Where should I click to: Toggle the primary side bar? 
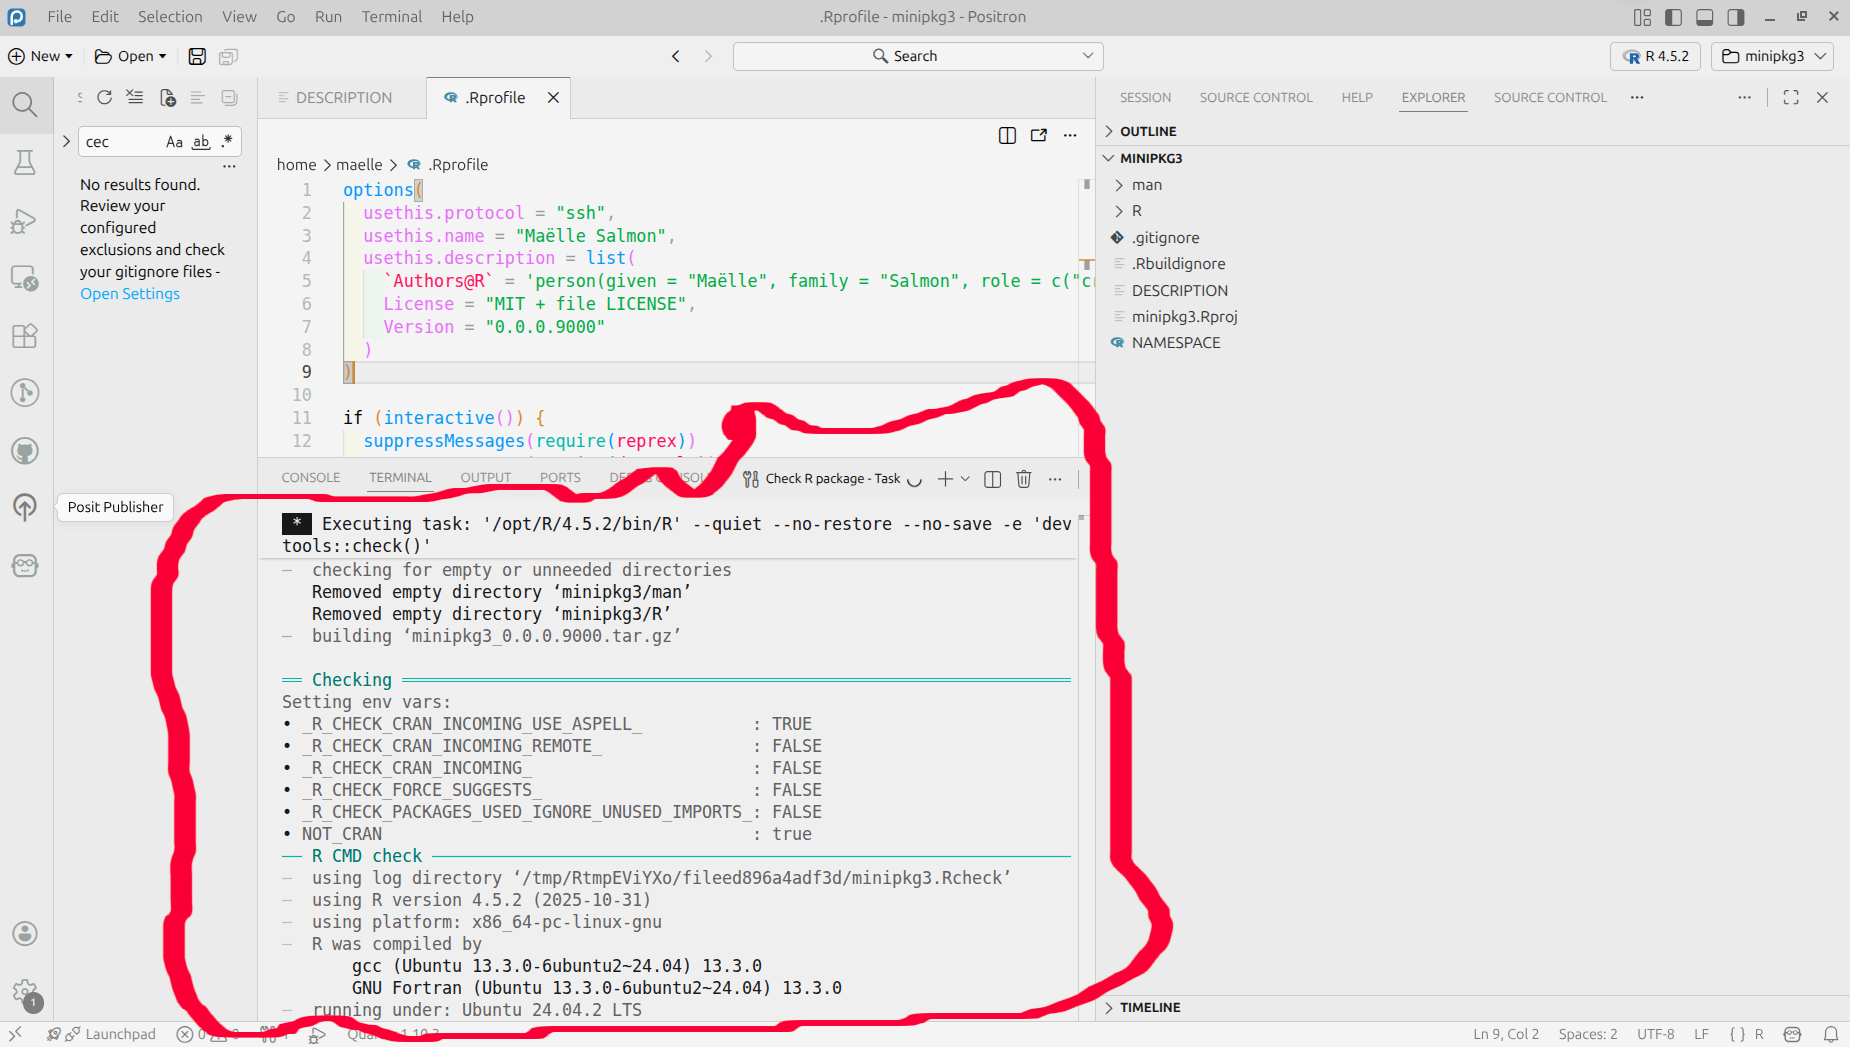click(x=1673, y=17)
